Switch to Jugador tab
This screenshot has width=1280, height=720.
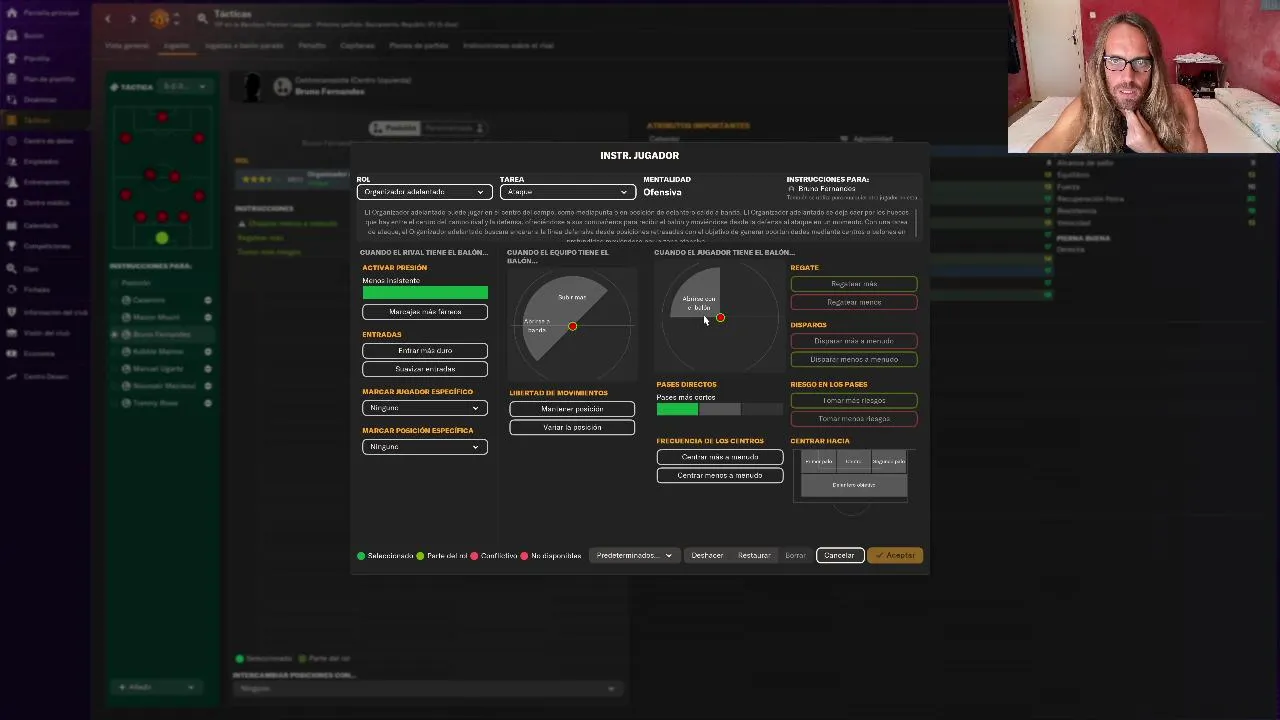point(177,46)
